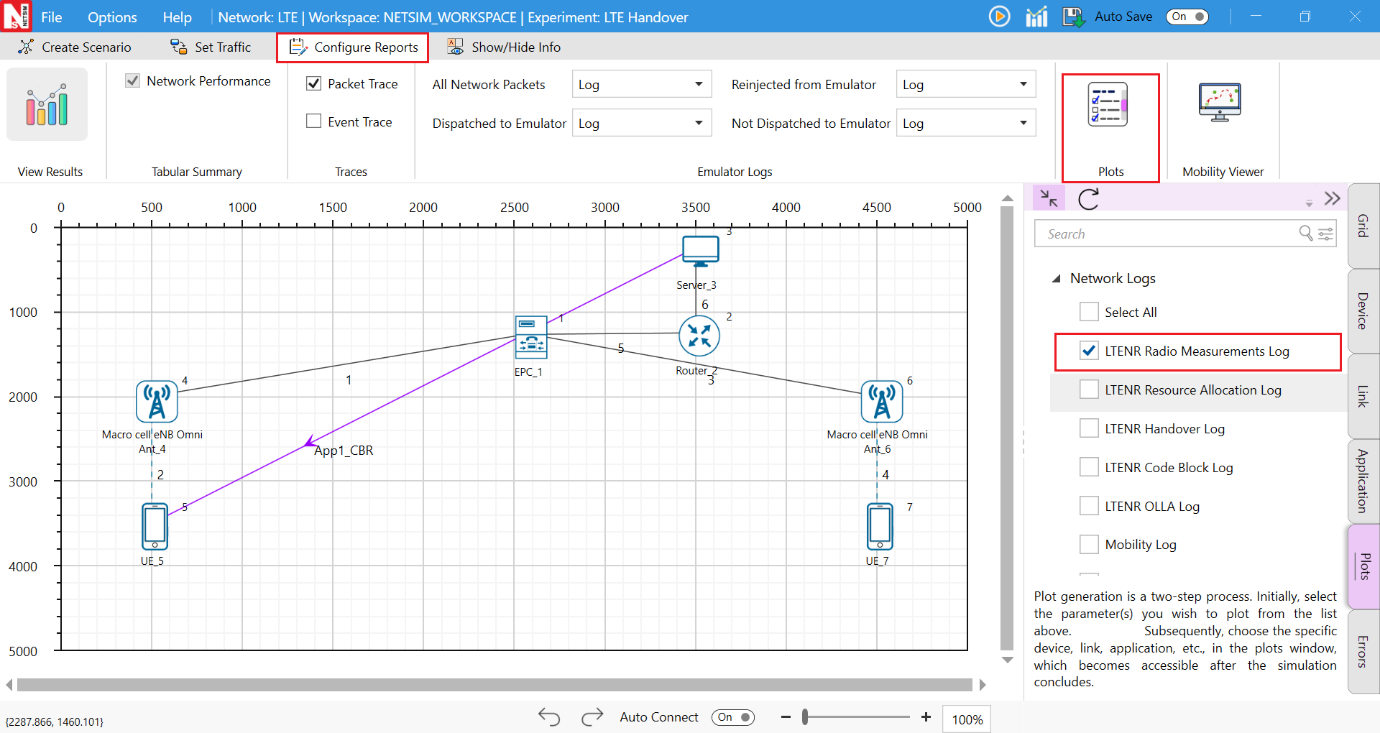Click the Run Simulation play icon

(x=999, y=16)
